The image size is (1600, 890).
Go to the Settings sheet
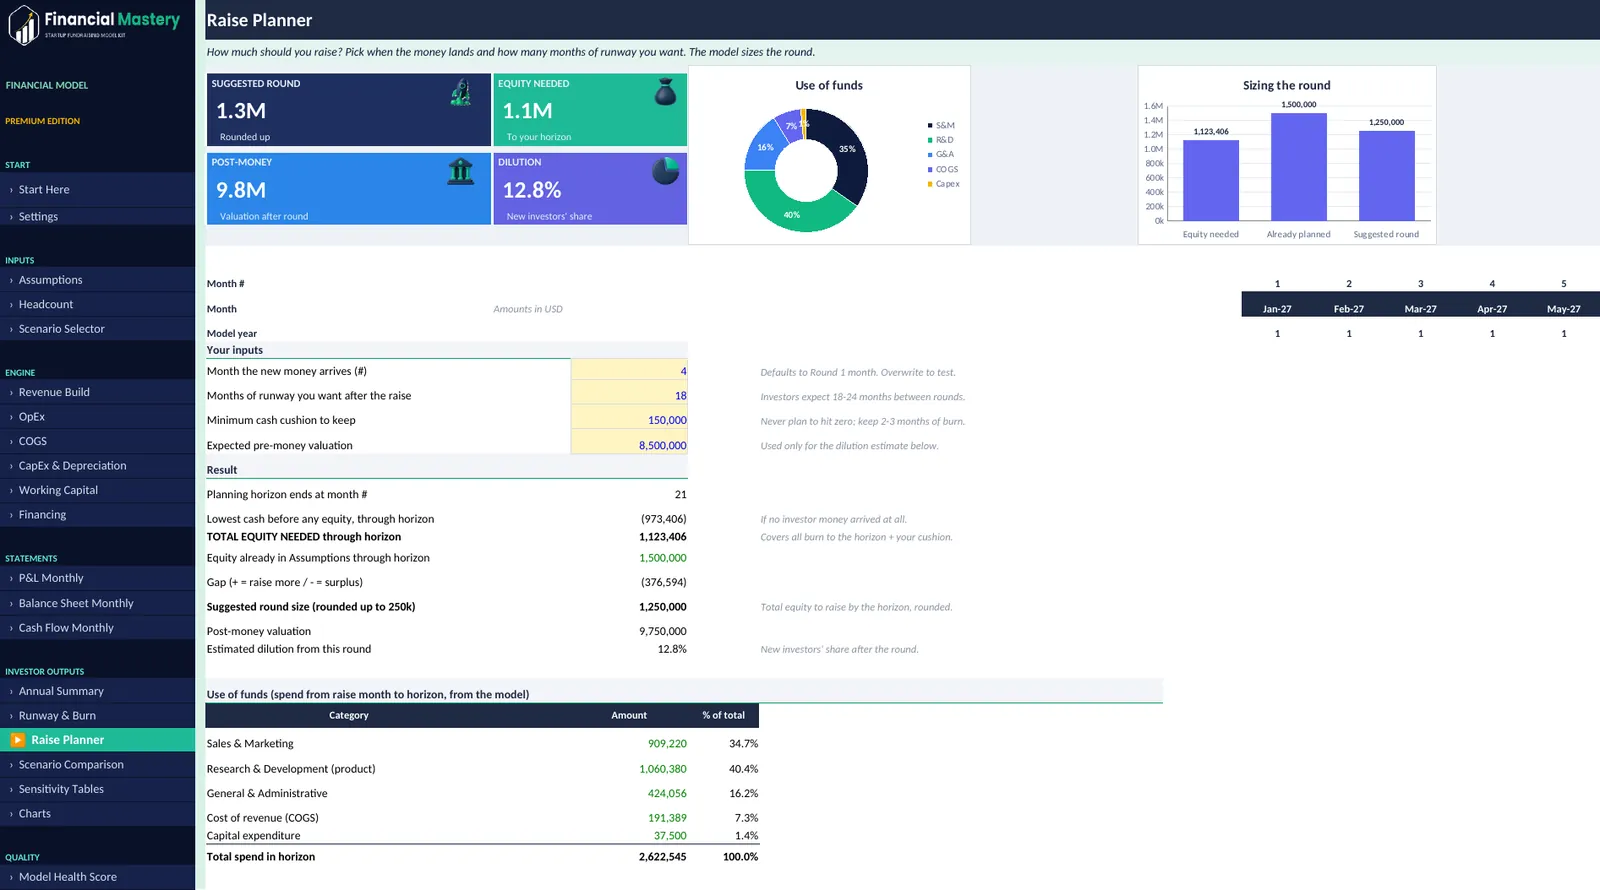[97, 216]
